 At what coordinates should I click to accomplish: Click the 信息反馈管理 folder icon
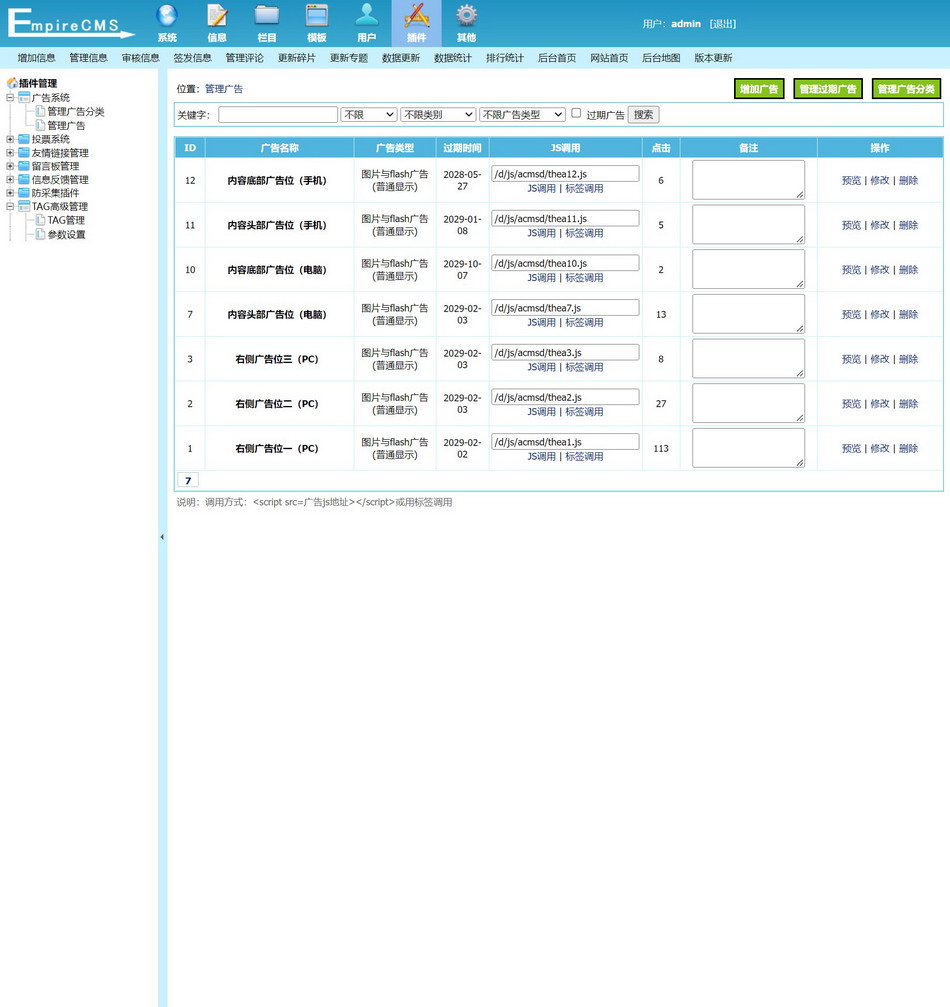tap(24, 179)
